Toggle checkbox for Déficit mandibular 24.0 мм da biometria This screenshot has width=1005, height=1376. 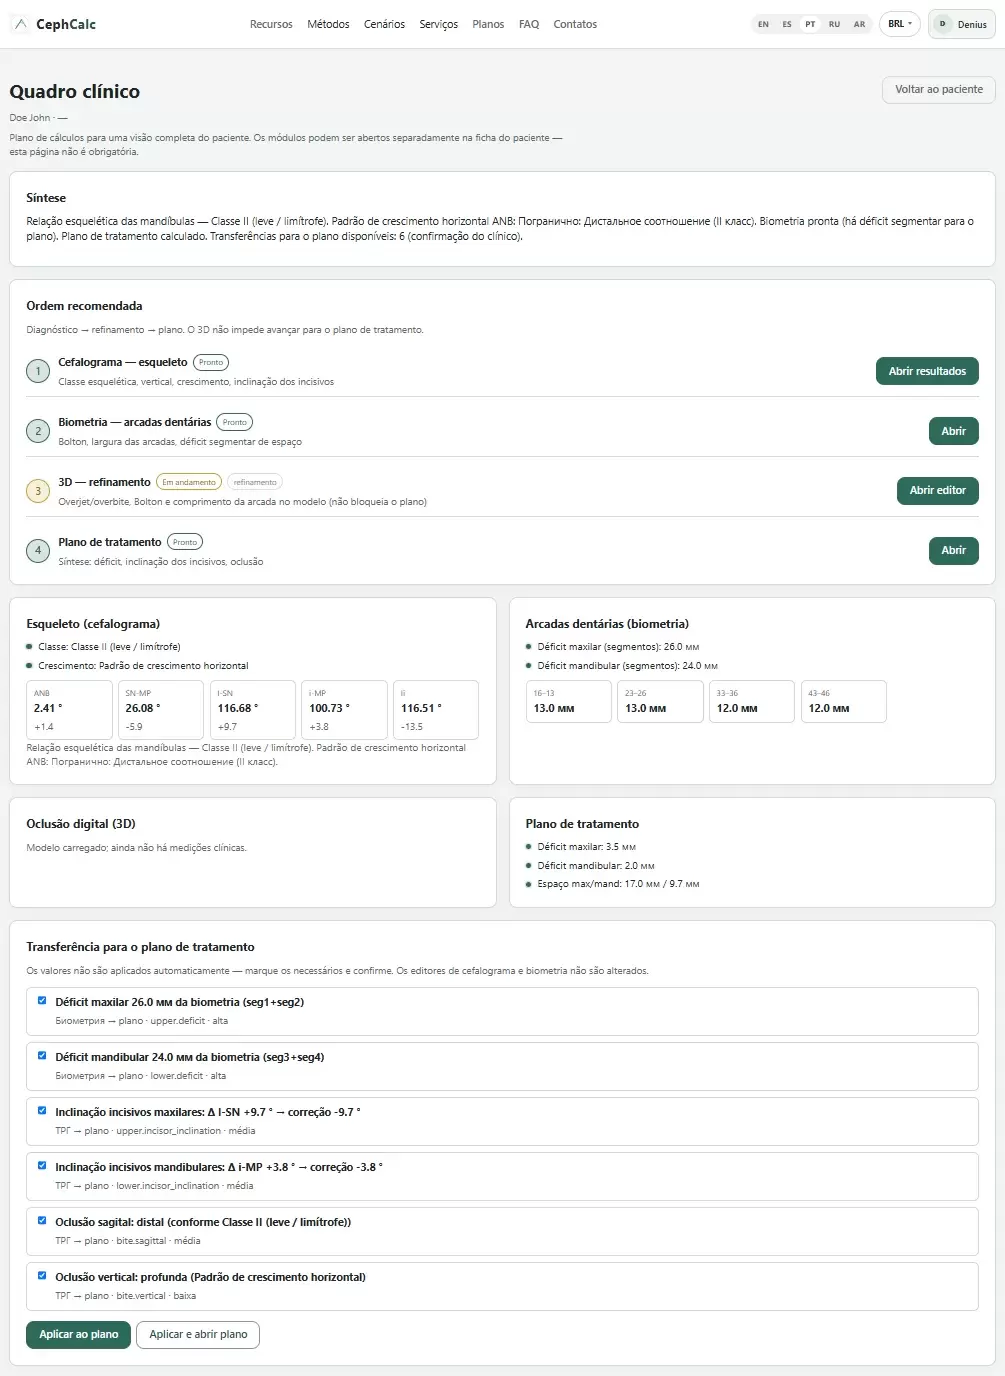point(42,1055)
